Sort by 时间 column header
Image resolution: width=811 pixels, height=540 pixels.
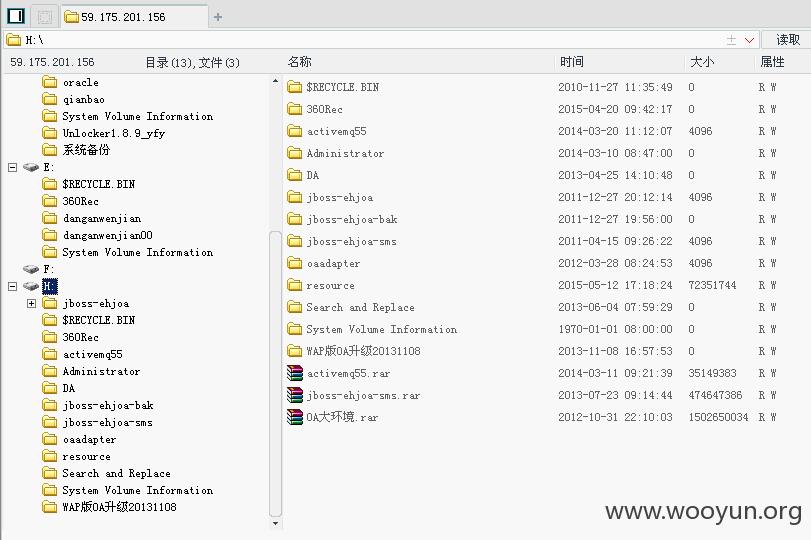coord(572,62)
